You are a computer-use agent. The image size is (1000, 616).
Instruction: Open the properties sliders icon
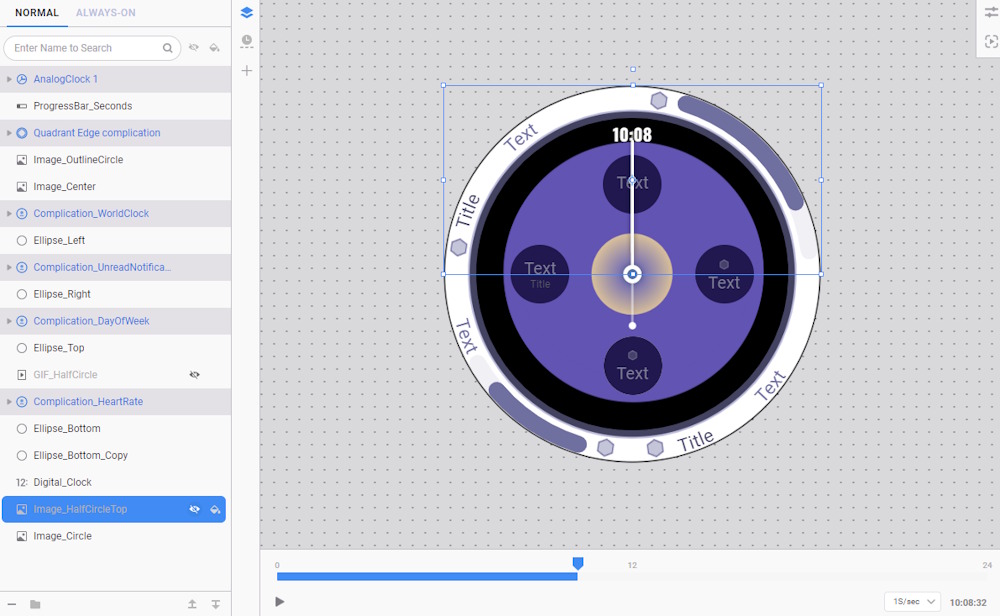coord(991,12)
